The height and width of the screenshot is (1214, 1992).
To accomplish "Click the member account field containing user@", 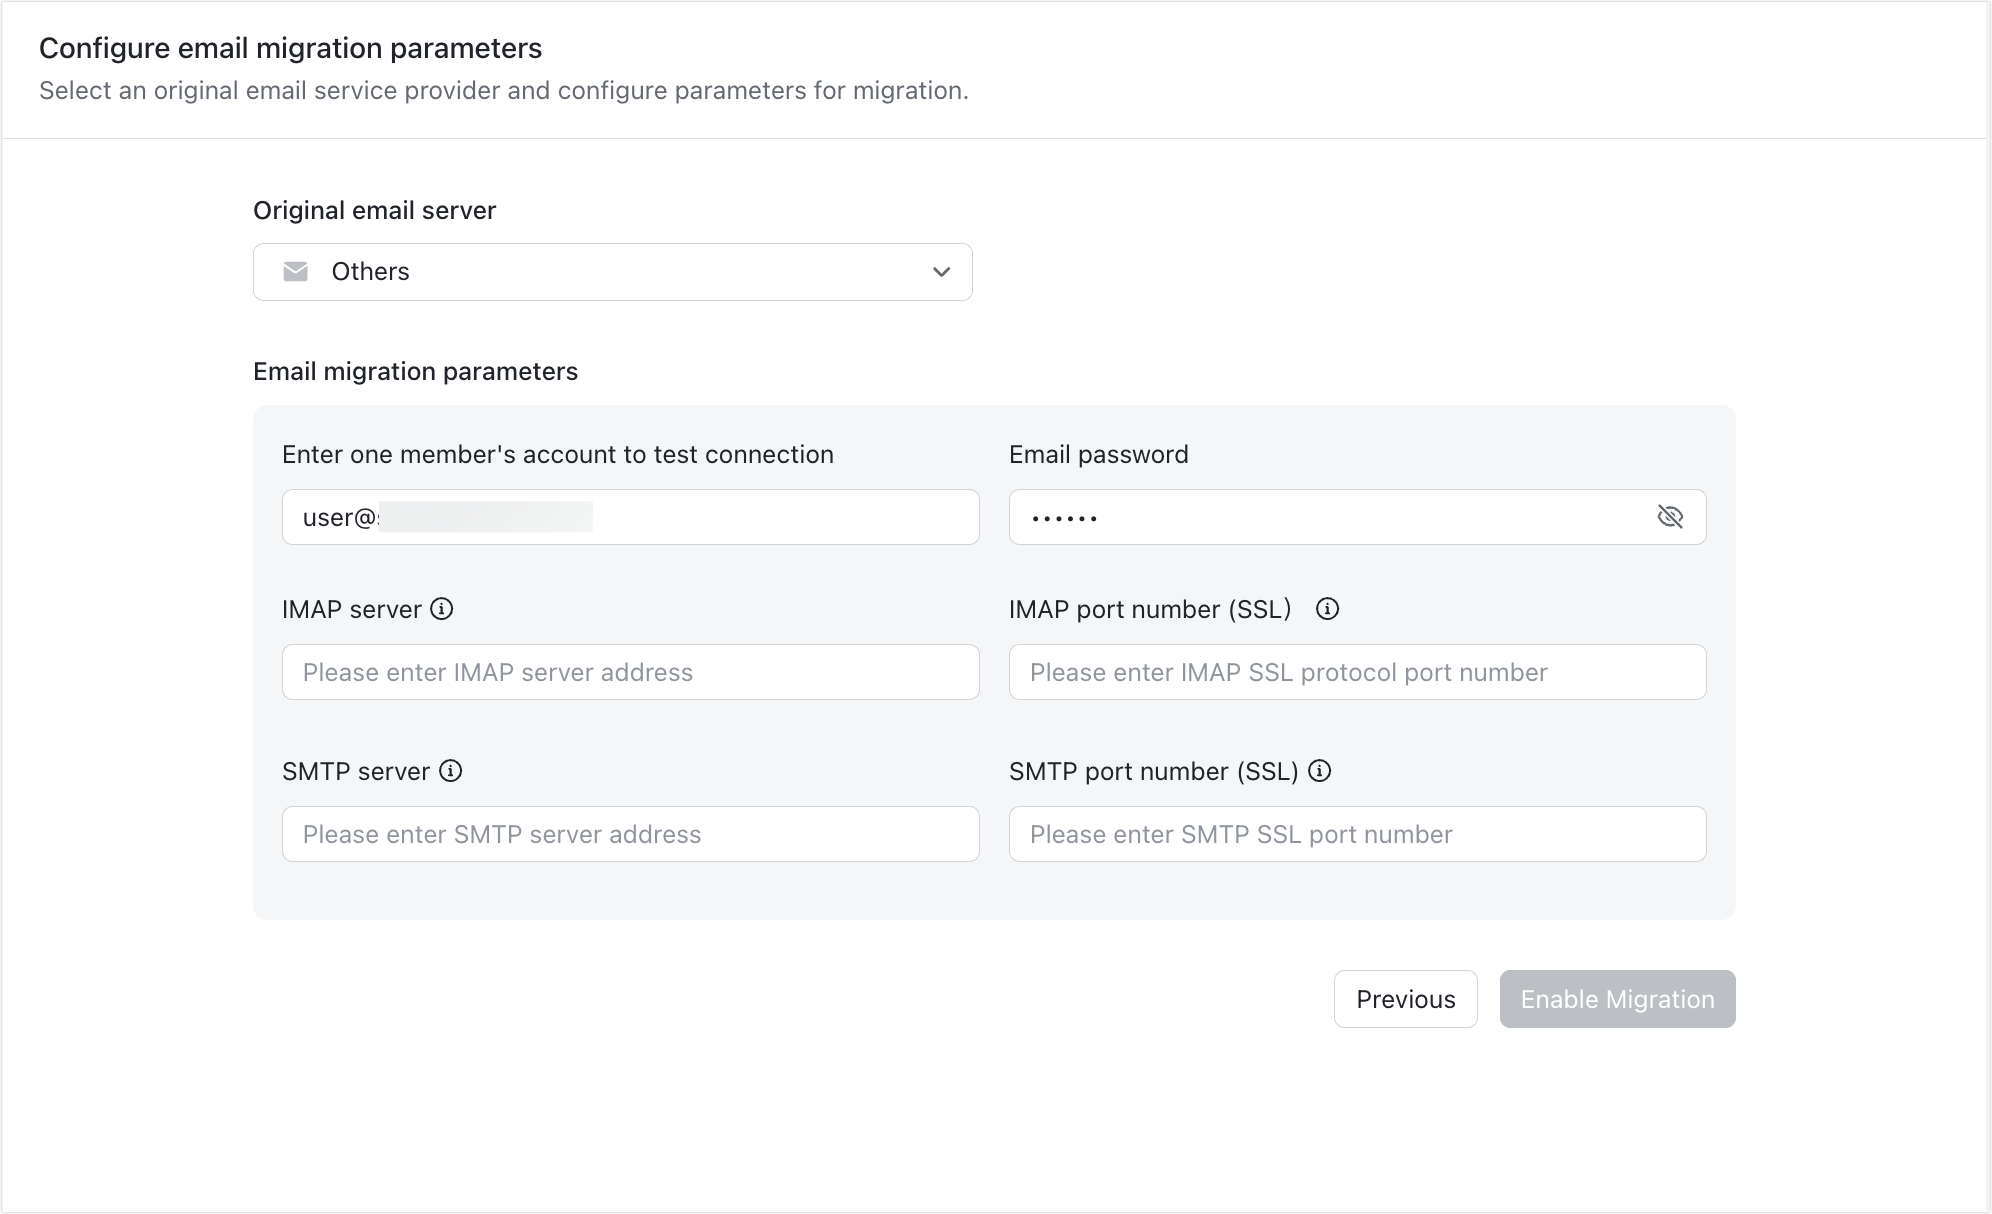I will coord(630,517).
